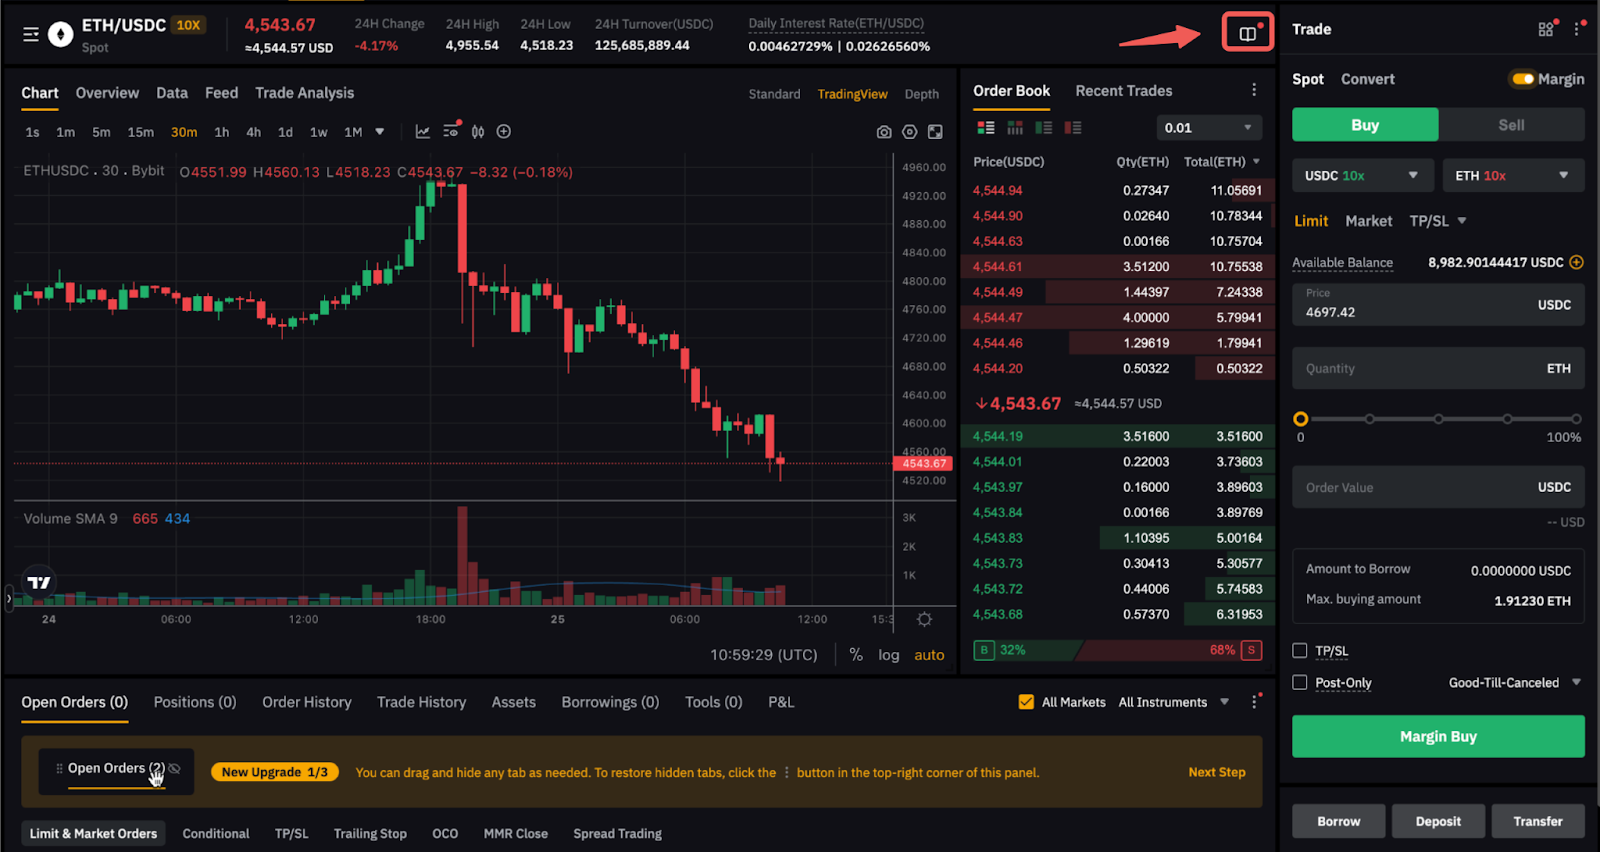Click the Next Step link
This screenshot has width=1600, height=852.
point(1216,772)
